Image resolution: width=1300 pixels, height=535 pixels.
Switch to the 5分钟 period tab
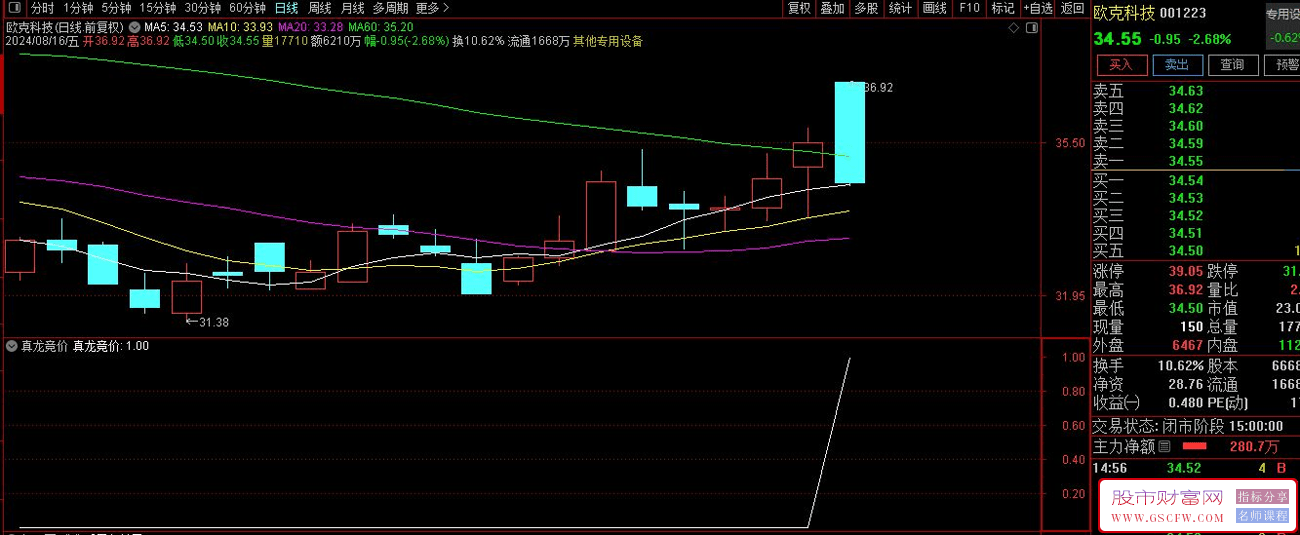[x=117, y=8]
